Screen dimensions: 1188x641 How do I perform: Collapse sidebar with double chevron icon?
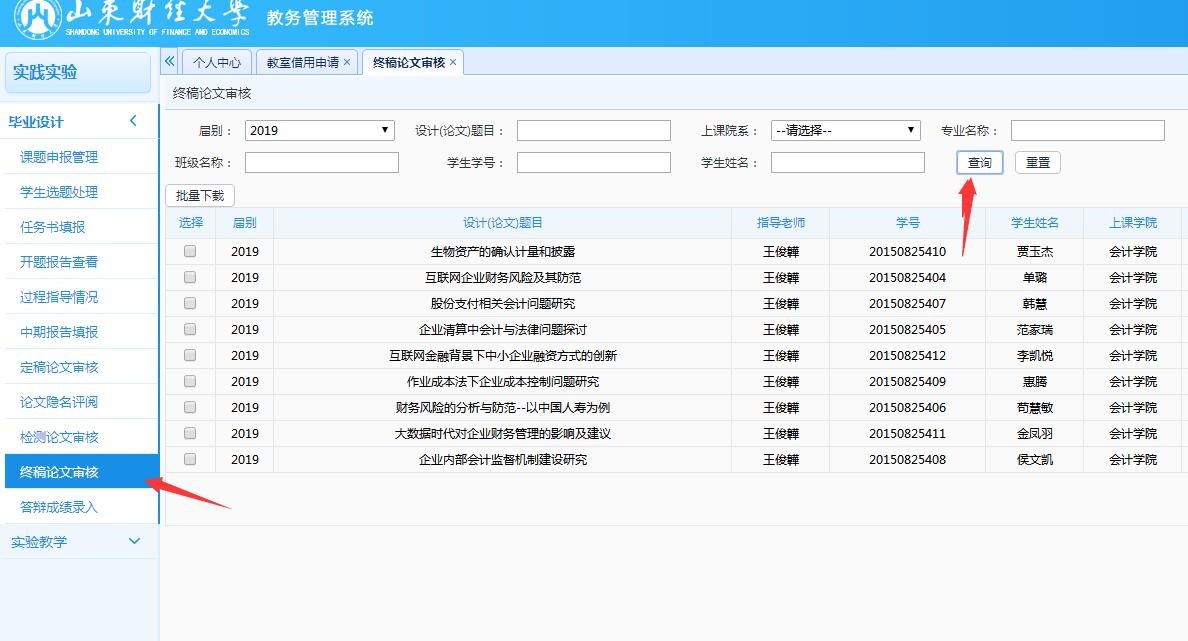[170, 62]
